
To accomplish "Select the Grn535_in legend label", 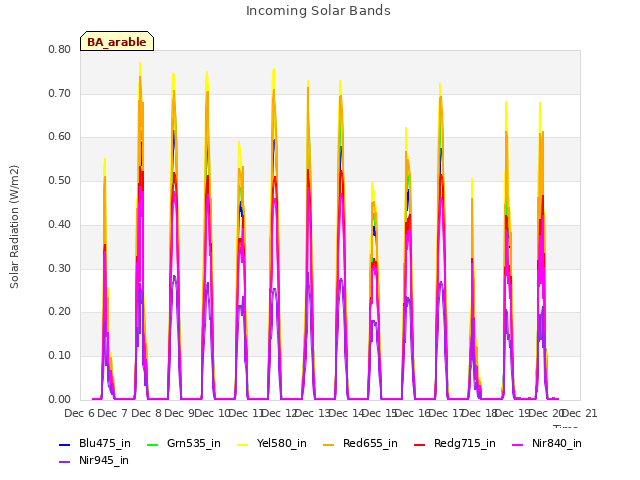I will [x=194, y=443].
